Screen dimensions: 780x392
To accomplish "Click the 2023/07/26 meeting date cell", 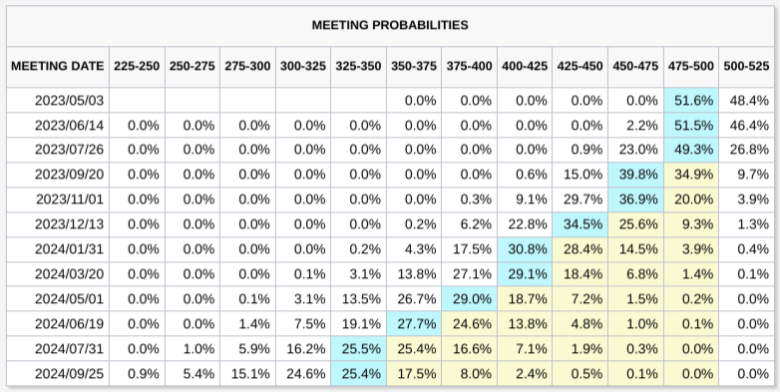I will [58, 150].
